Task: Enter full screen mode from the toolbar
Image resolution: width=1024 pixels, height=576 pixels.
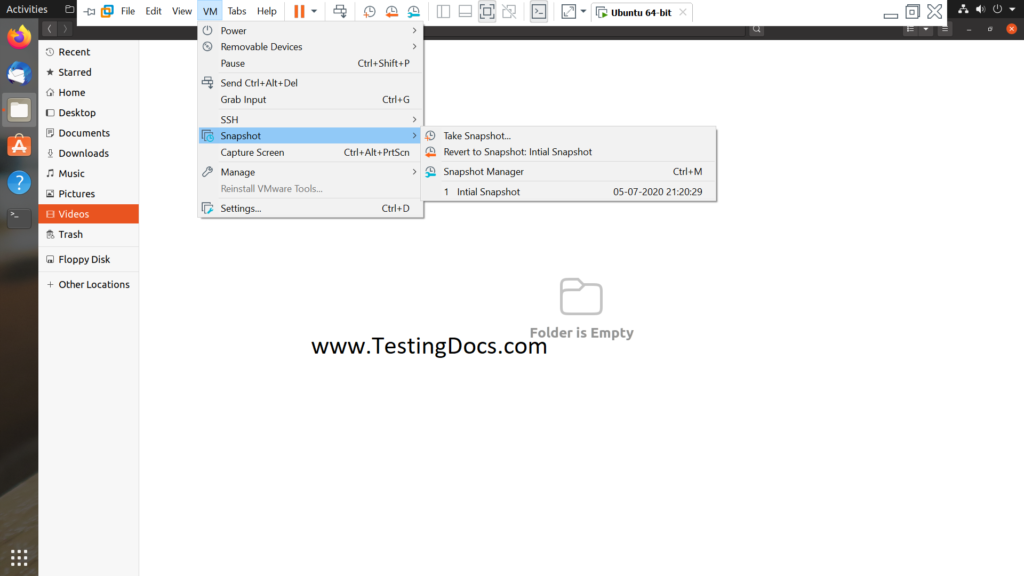Action: pos(487,11)
